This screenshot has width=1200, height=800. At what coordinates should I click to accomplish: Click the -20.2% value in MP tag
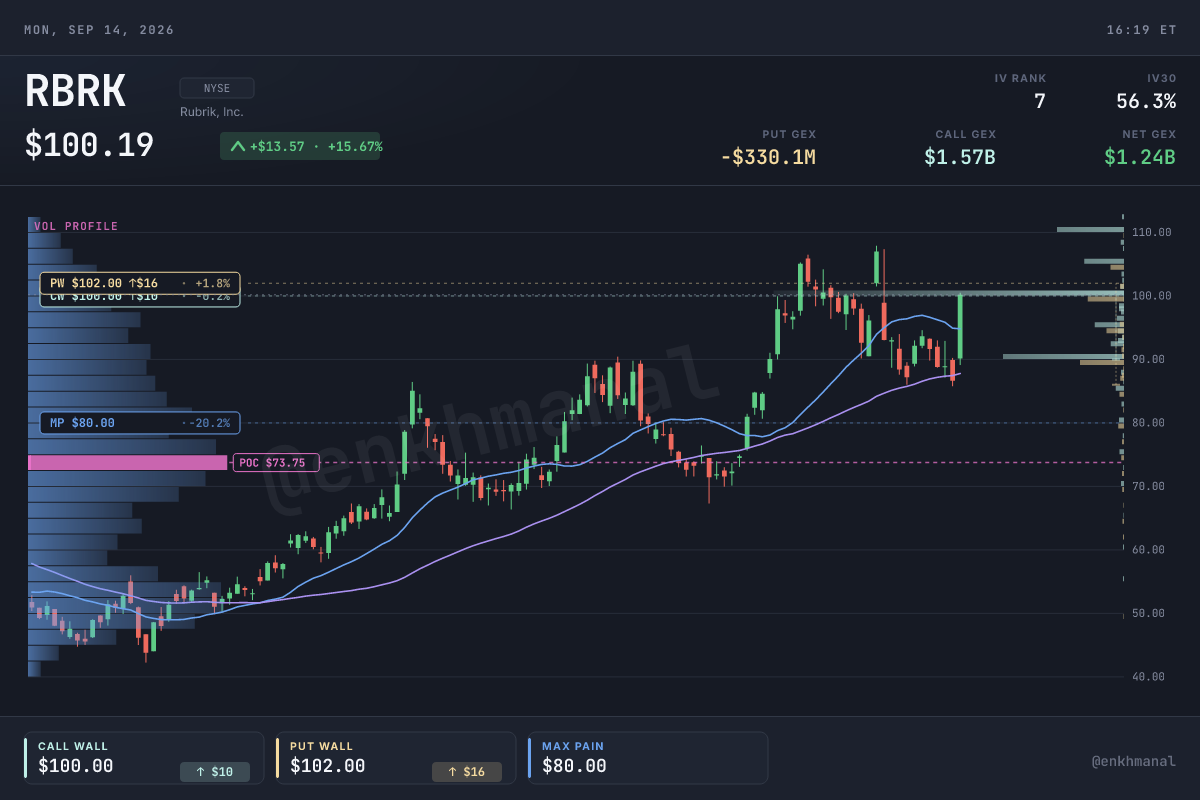[210, 423]
